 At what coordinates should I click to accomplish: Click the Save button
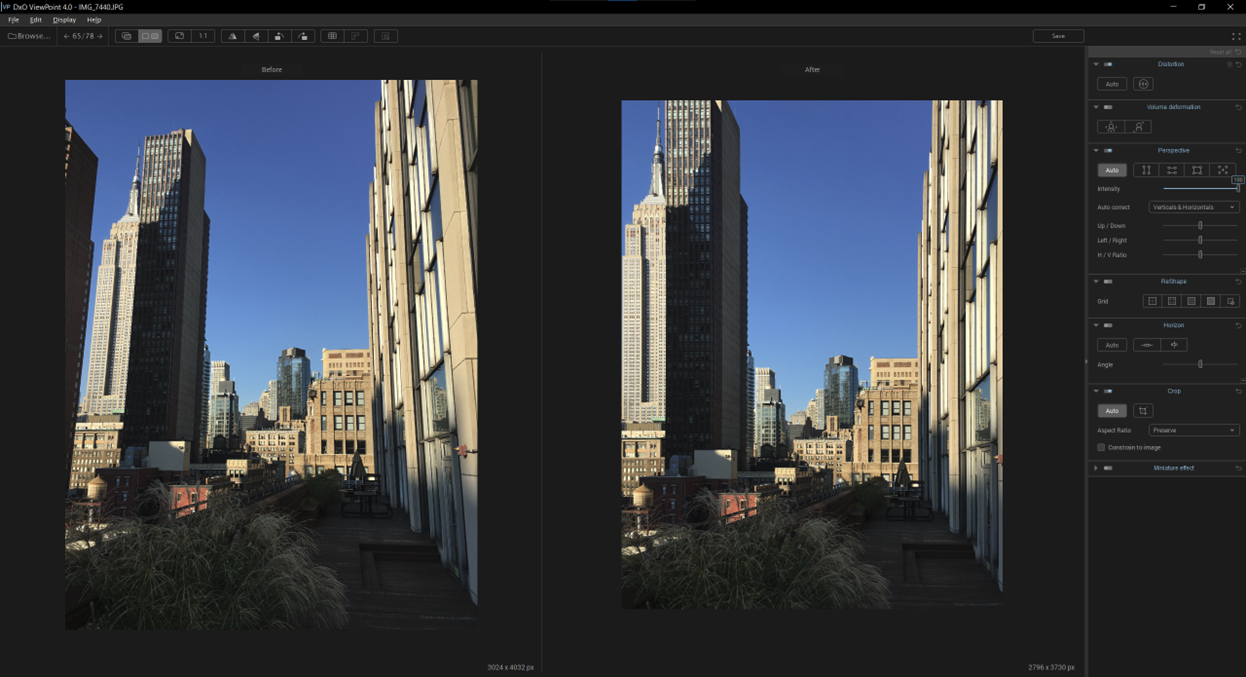point(1058,36)
